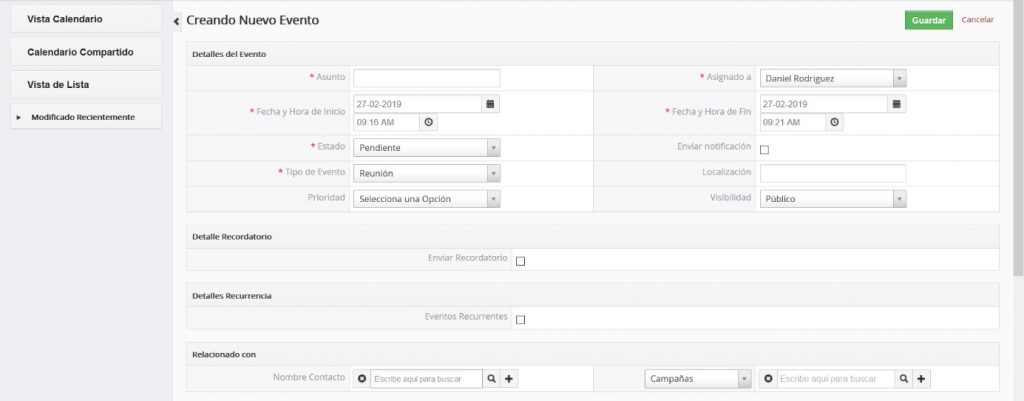The height and width of the screenshot is (401, 1024).
Task: Click the end time clock icon
Action: click(835, 122)
